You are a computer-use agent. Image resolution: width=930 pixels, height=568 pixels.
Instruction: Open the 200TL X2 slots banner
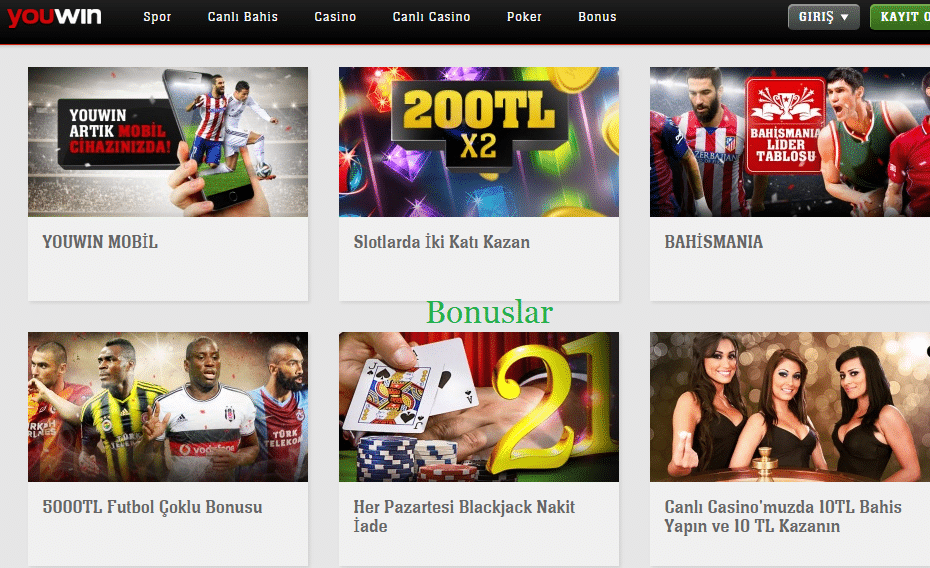(x=479, y=142)
